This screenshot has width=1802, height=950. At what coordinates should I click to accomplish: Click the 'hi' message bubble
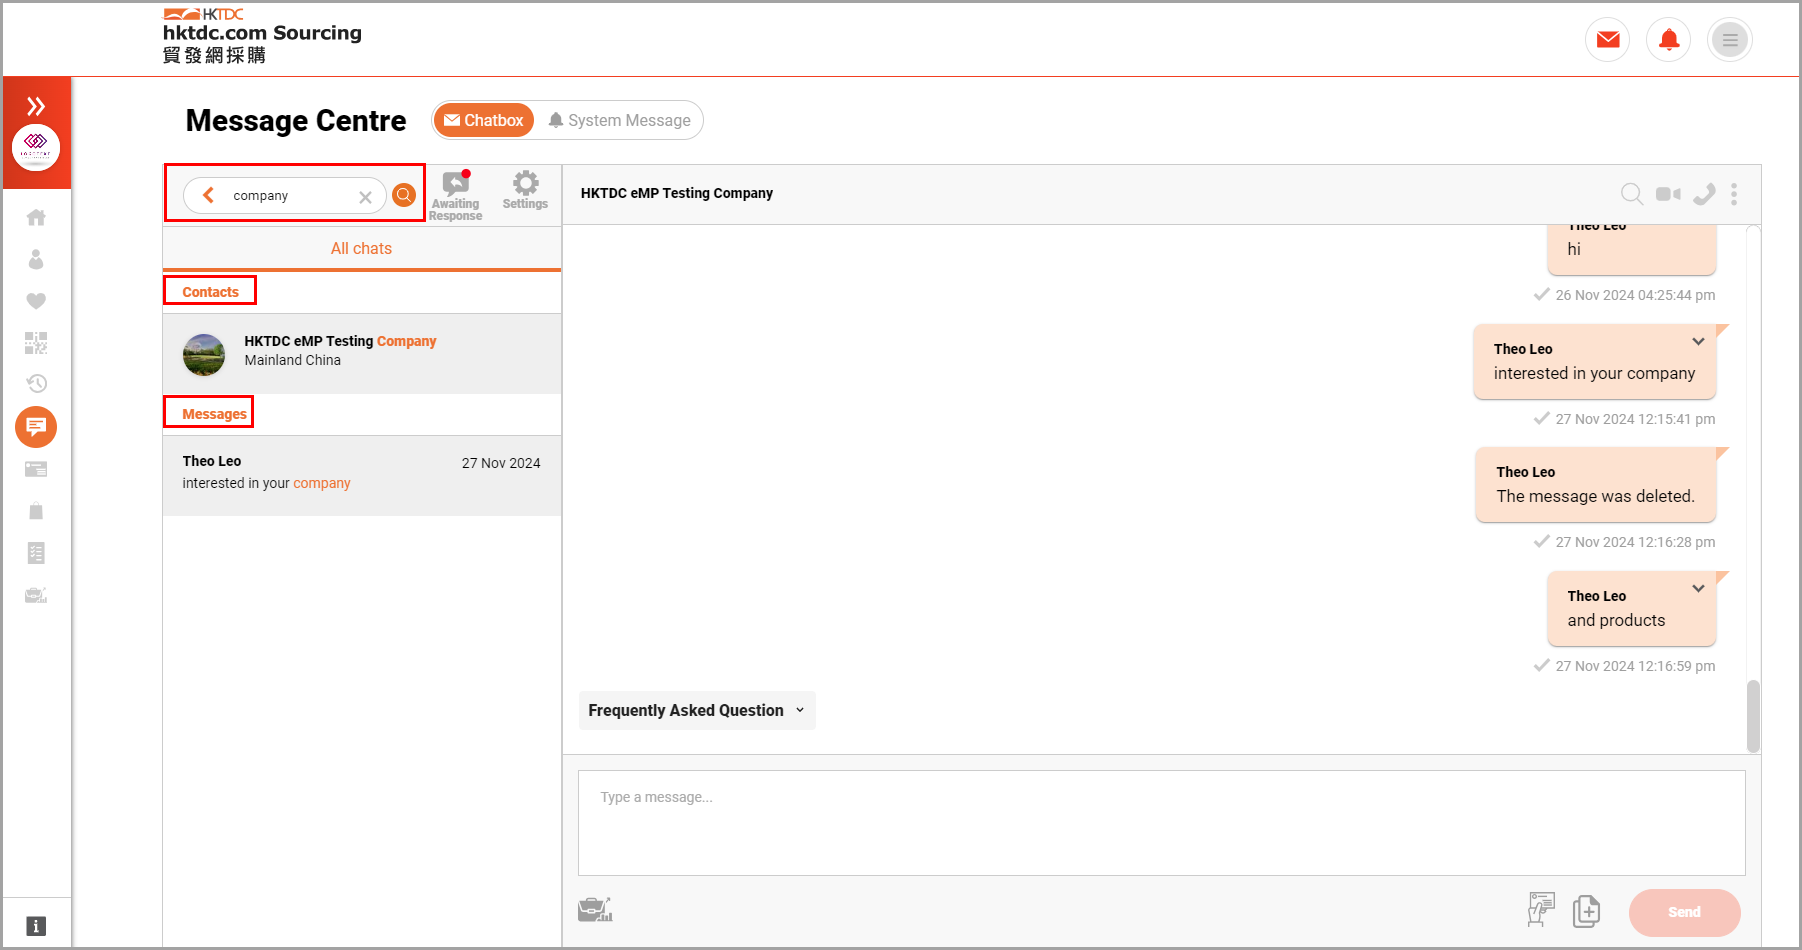1631,249
